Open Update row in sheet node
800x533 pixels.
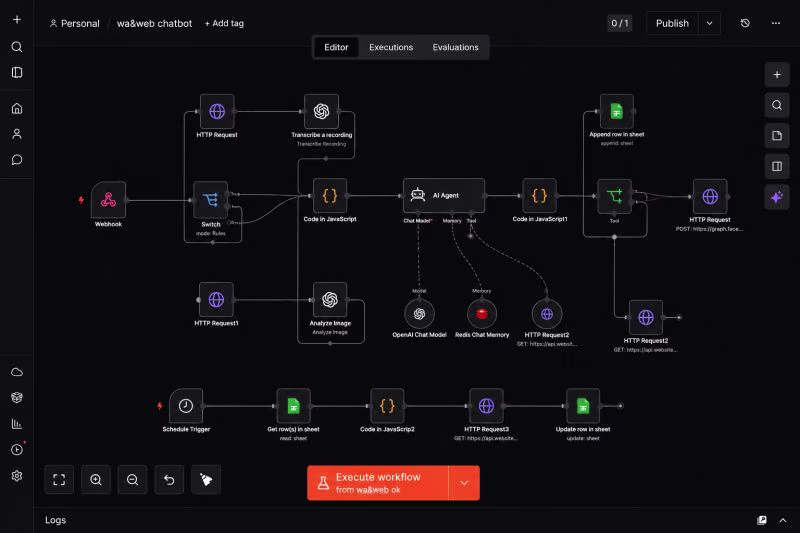pyautogui.click(x=583, y=406)
